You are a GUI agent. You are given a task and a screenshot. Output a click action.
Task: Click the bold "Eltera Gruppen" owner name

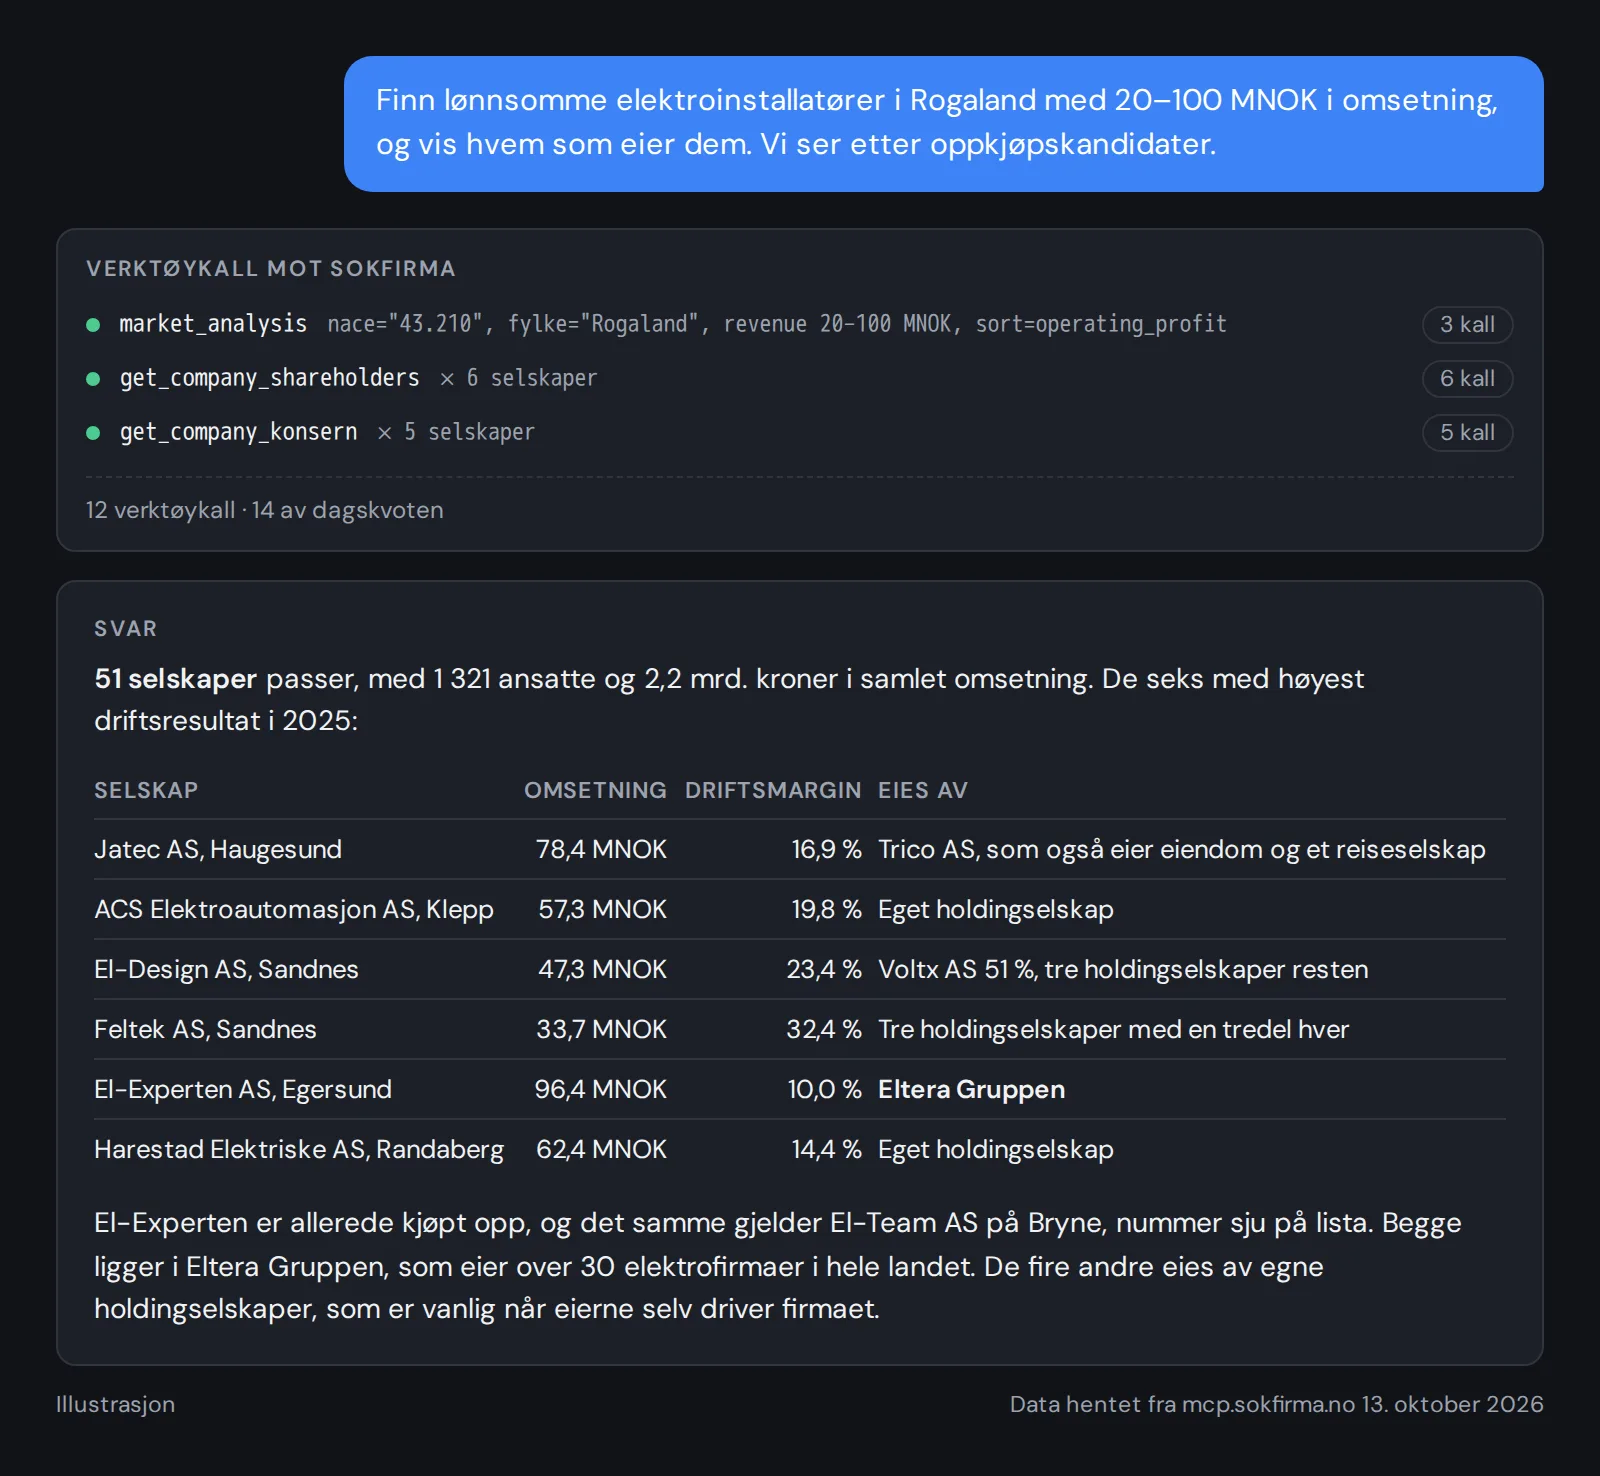click(x=971, y=1089)
